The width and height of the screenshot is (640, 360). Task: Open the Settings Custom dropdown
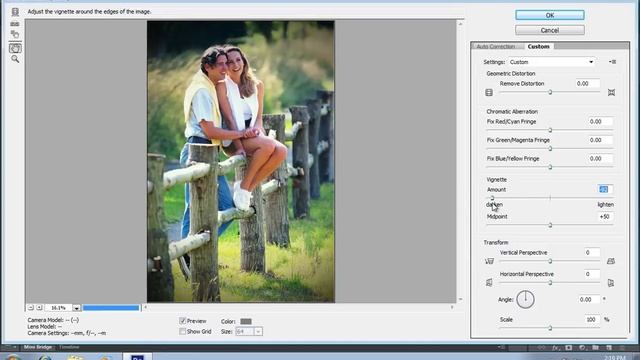click(x=551, y=62)
